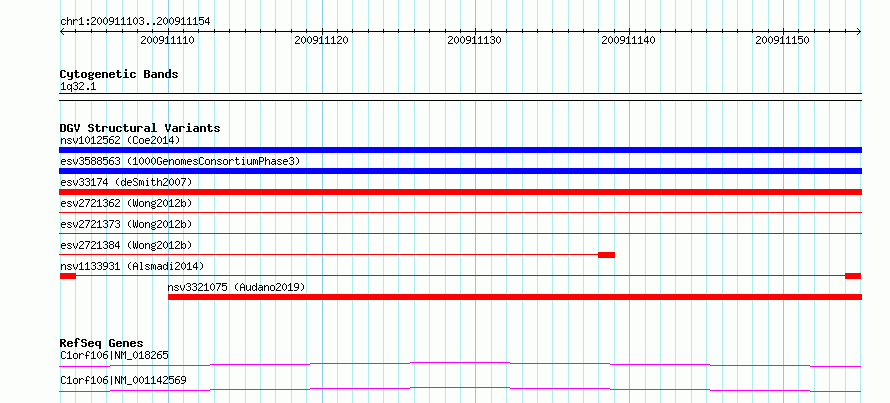This screenshot has width=890, height=403.
Task: Click the chr1:200911103..200911154 region label
Action: [135, 21]
